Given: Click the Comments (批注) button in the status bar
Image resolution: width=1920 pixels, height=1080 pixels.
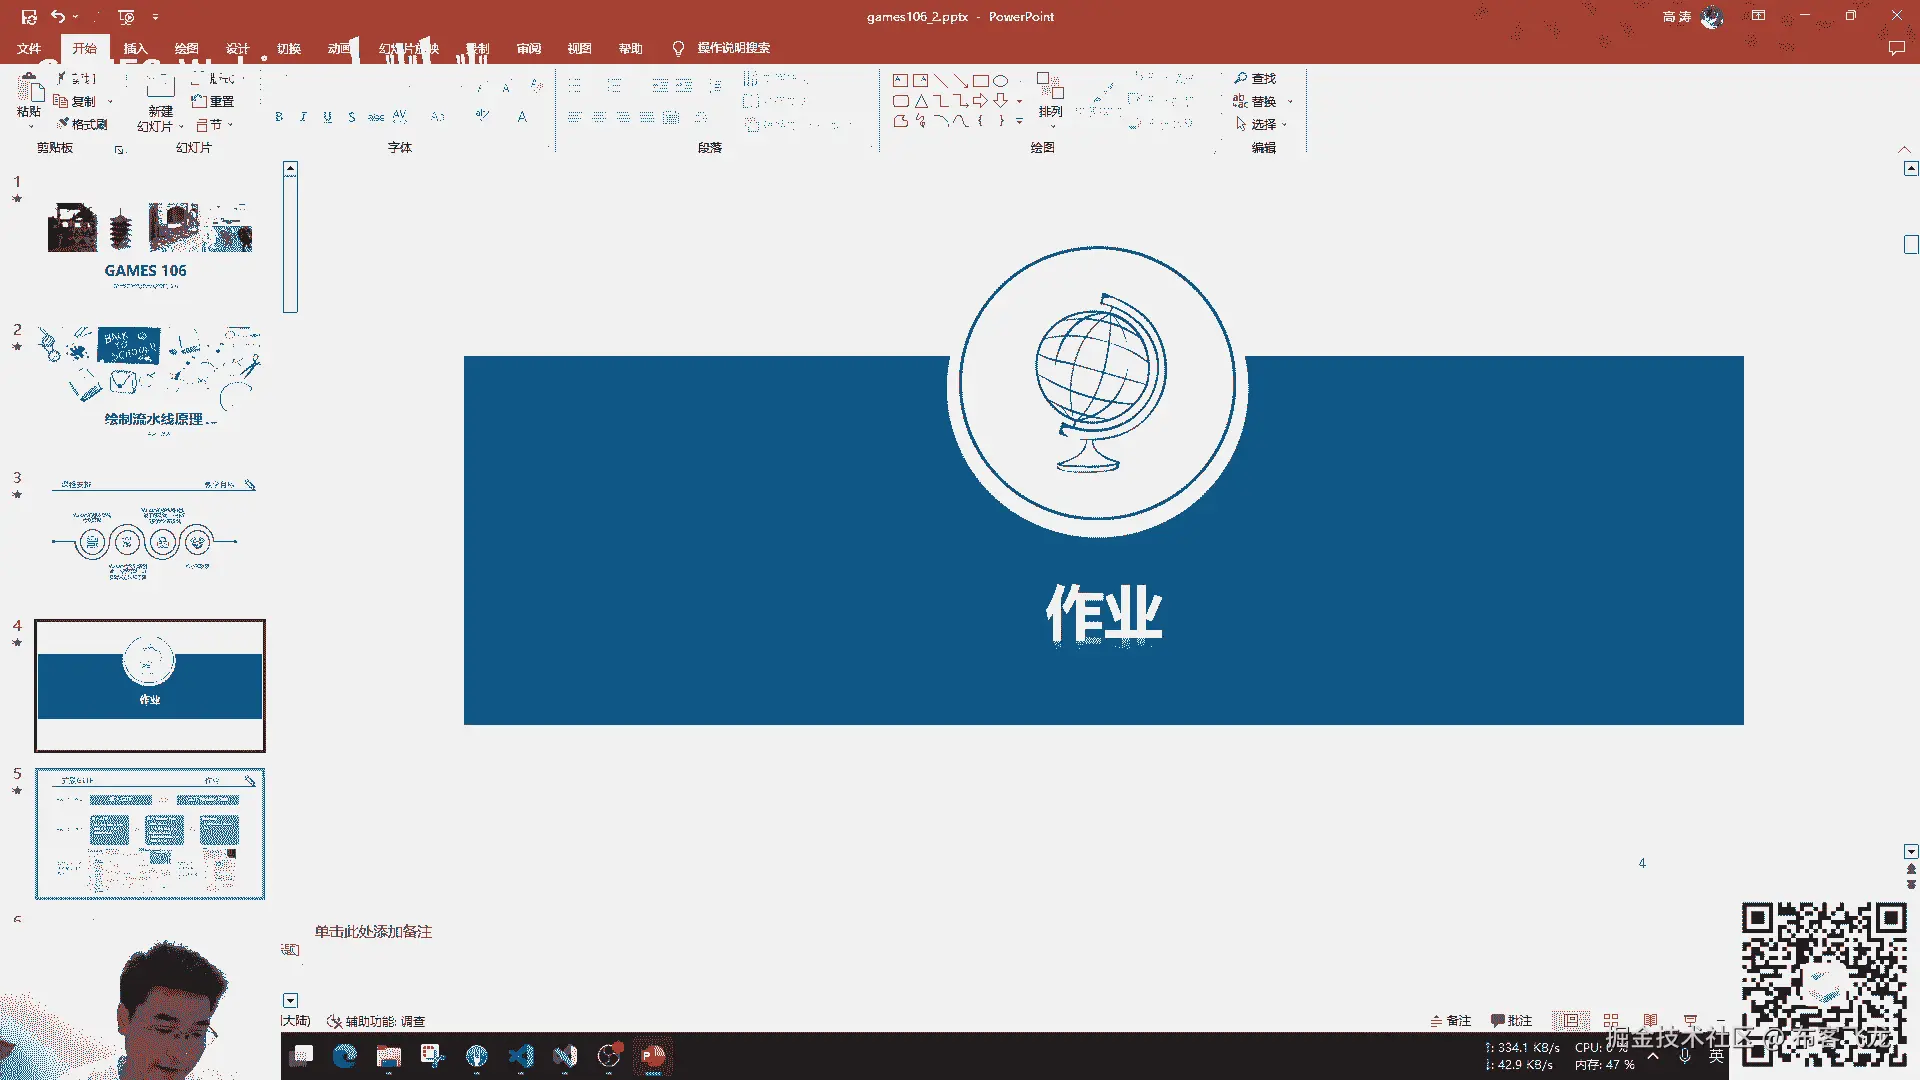Looking at the screenshot, I should pyautogui.click(x=1511, y=1021).
